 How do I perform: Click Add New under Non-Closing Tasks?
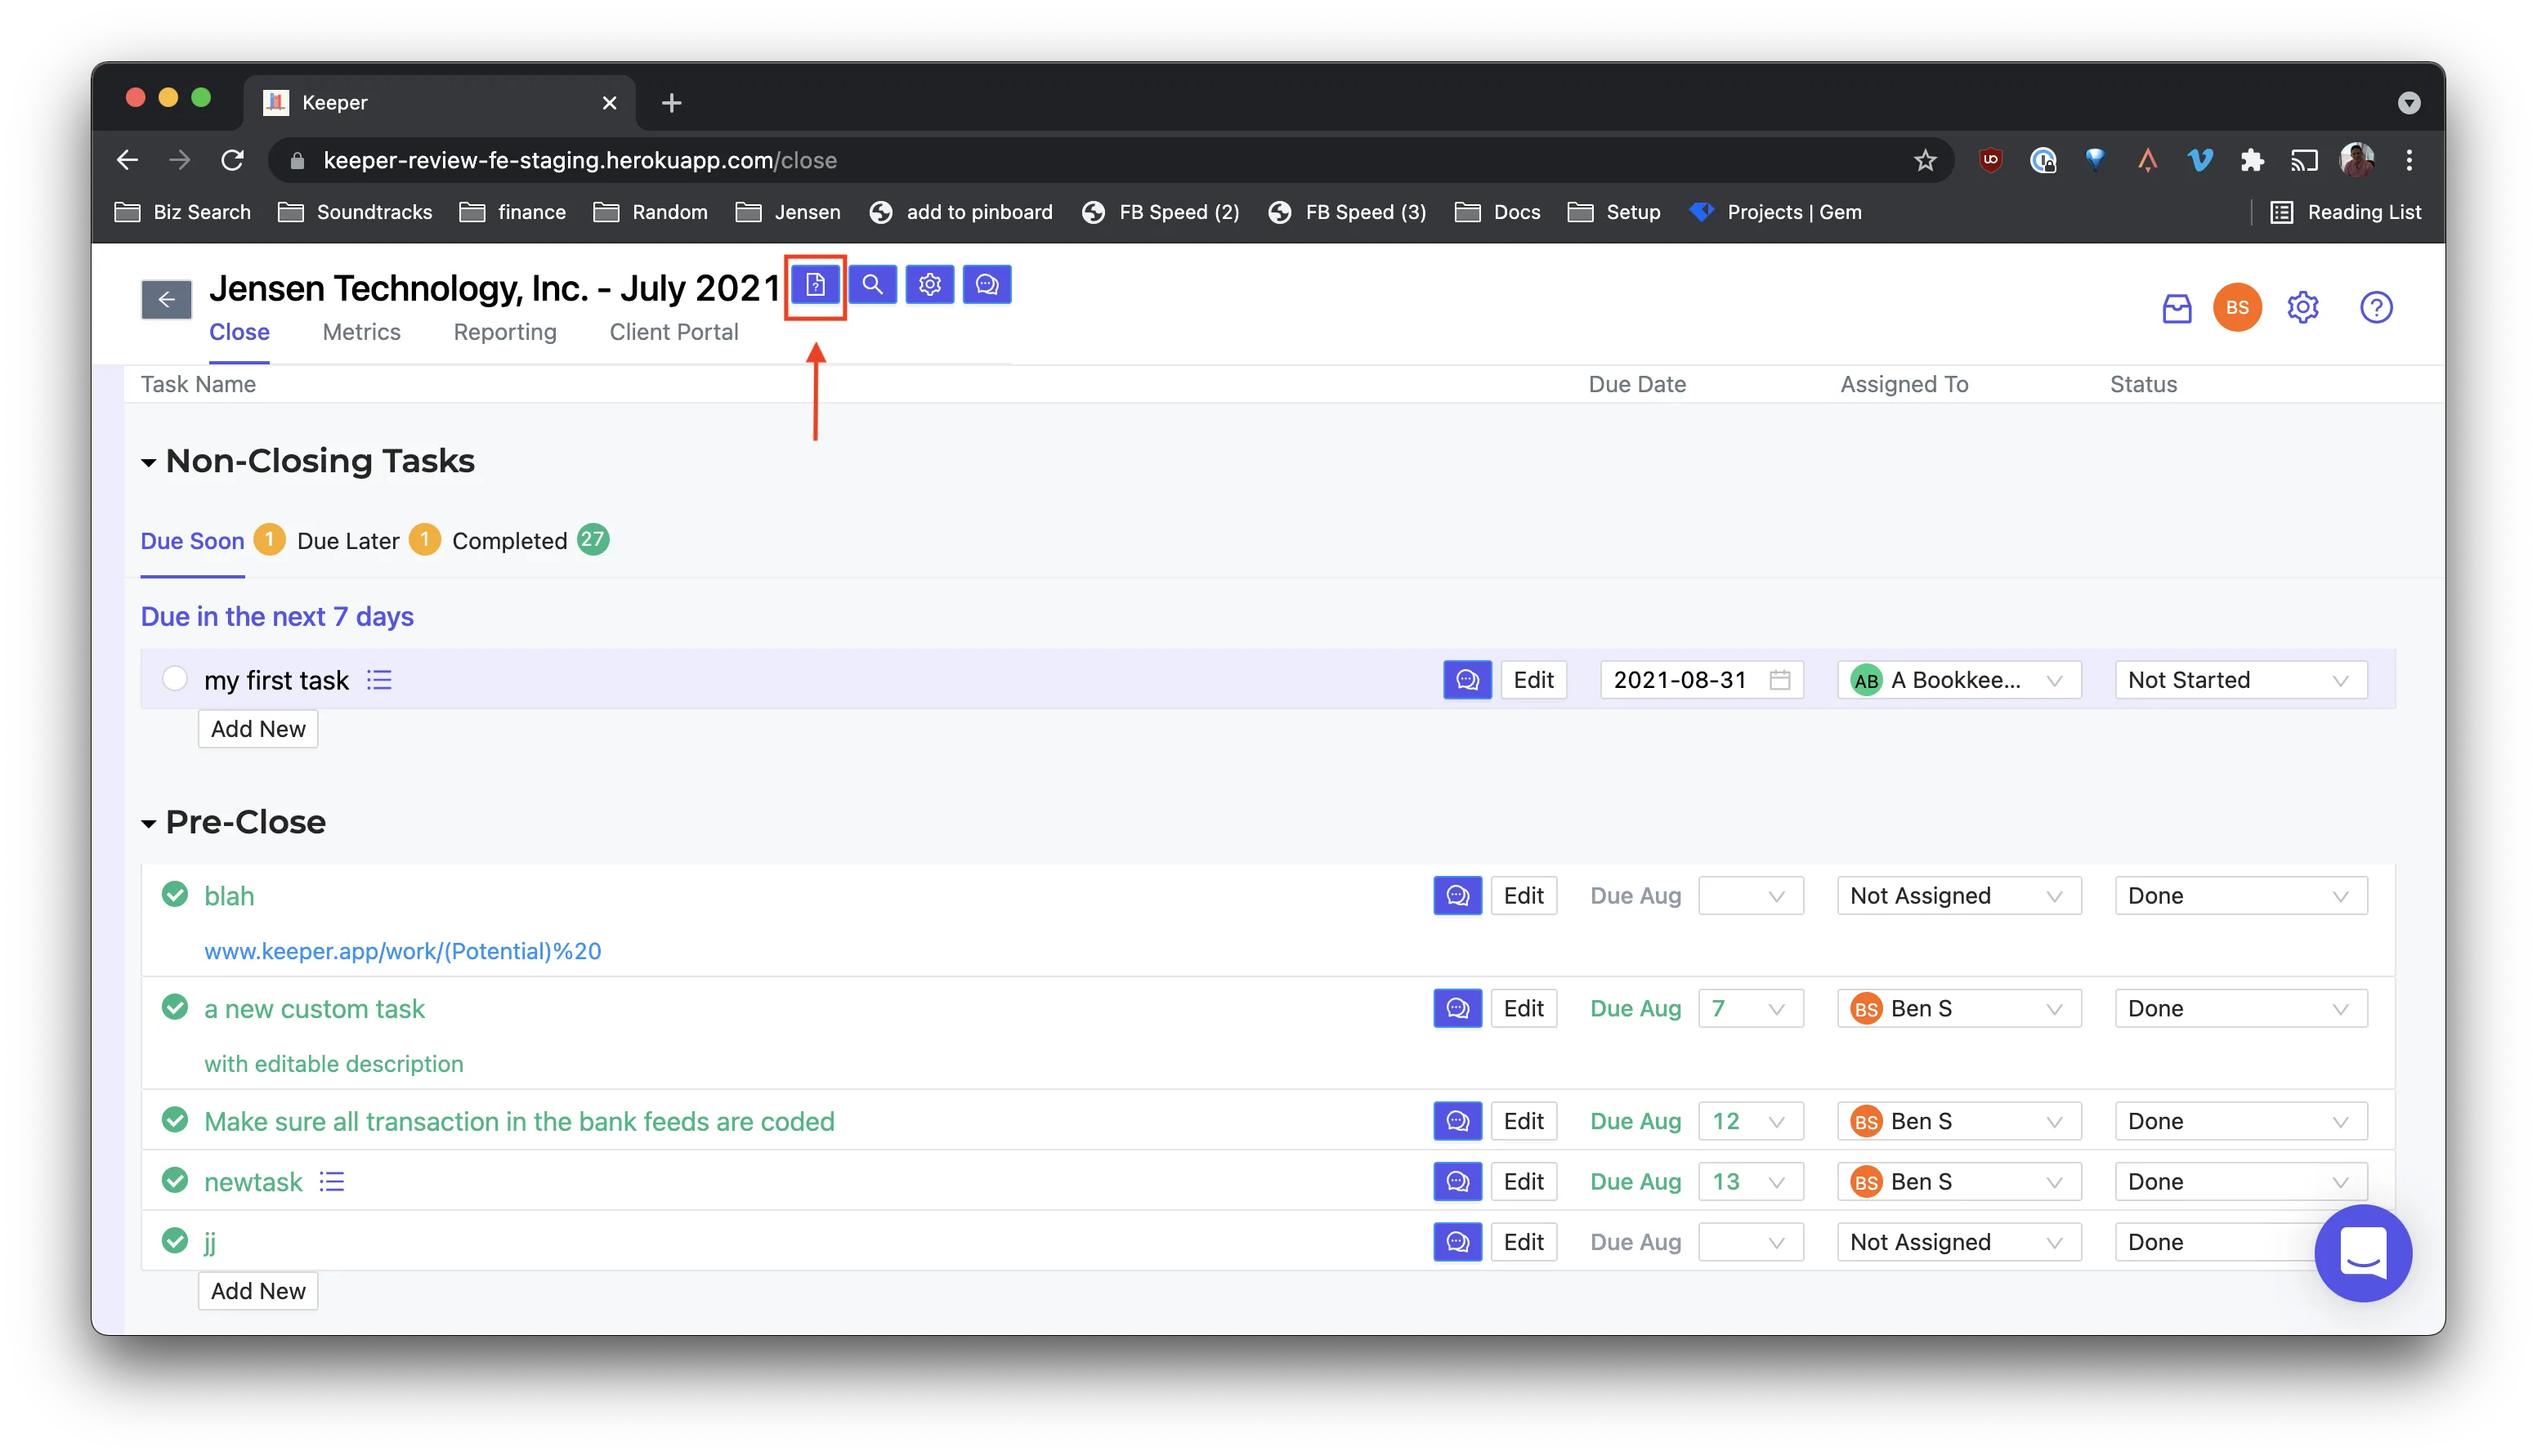[x=258, y=729]
